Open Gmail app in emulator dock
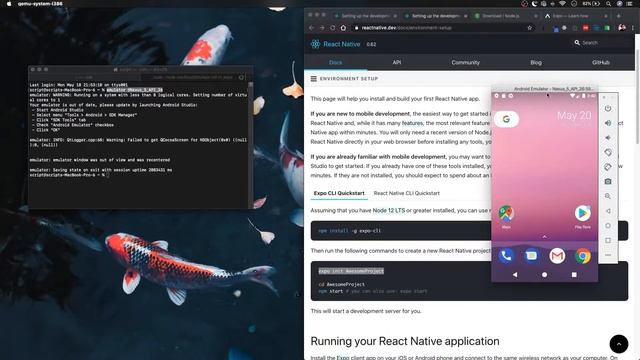Viewport: 640px width, 360px height. click(557, 256)
